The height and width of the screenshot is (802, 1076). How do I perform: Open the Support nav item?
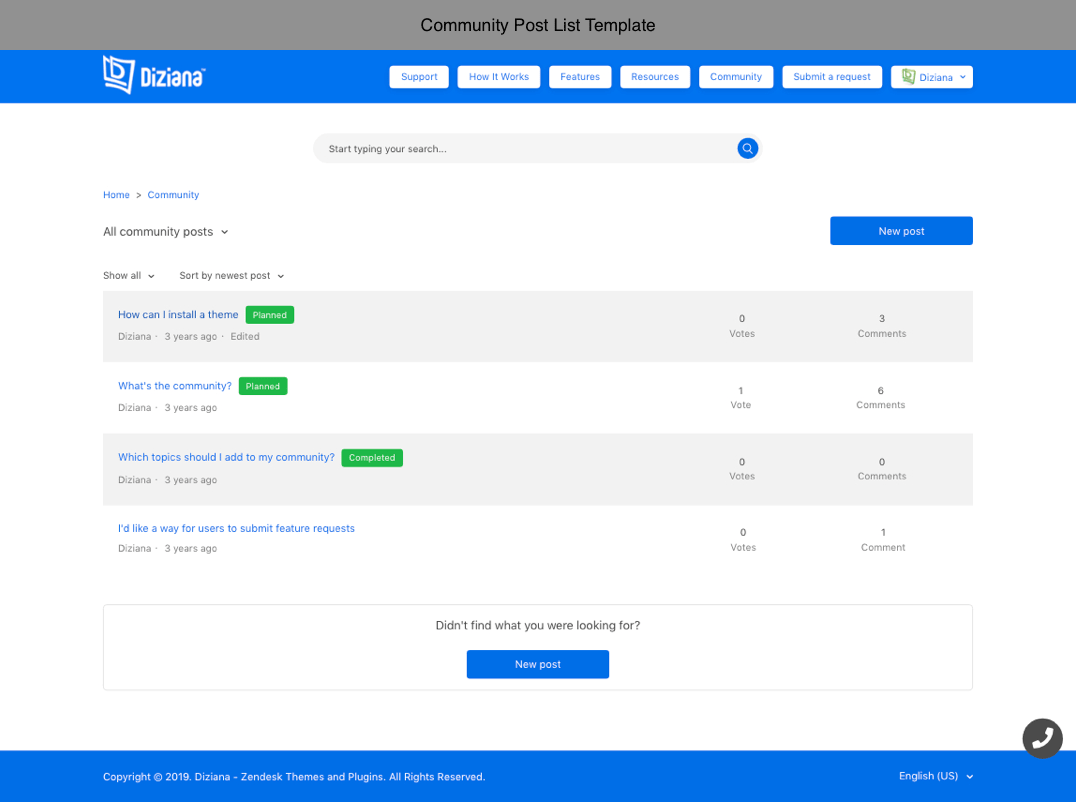click(x=419, y=77)
